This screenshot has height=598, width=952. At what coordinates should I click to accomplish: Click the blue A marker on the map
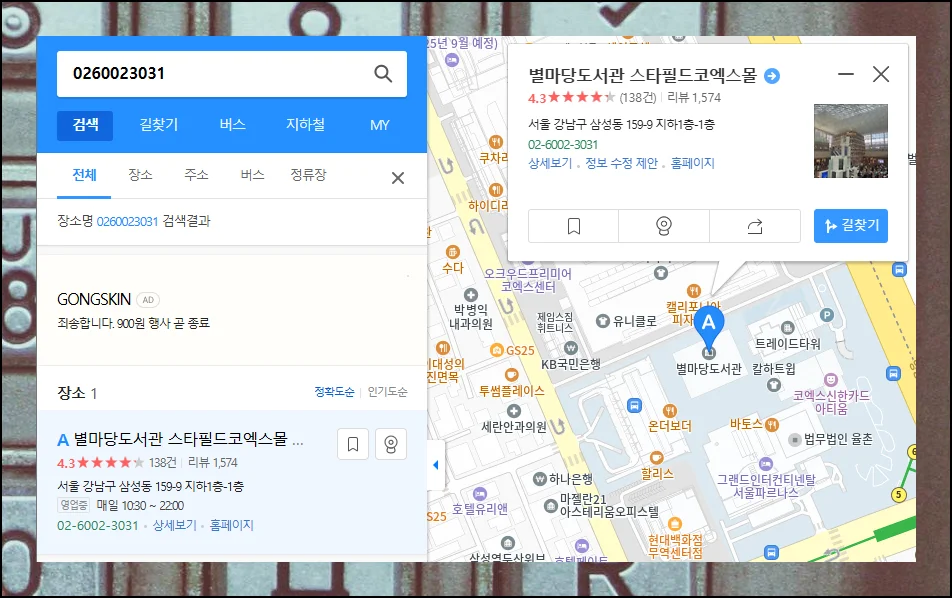(708, 323)
